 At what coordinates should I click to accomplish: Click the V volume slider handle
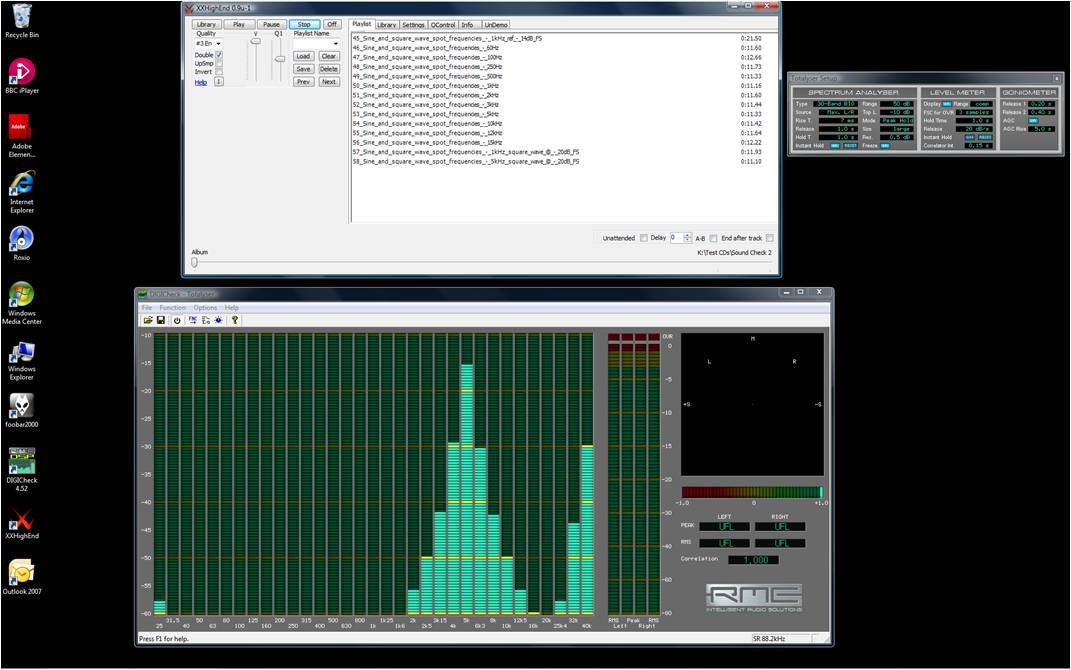tap(255, 41)
